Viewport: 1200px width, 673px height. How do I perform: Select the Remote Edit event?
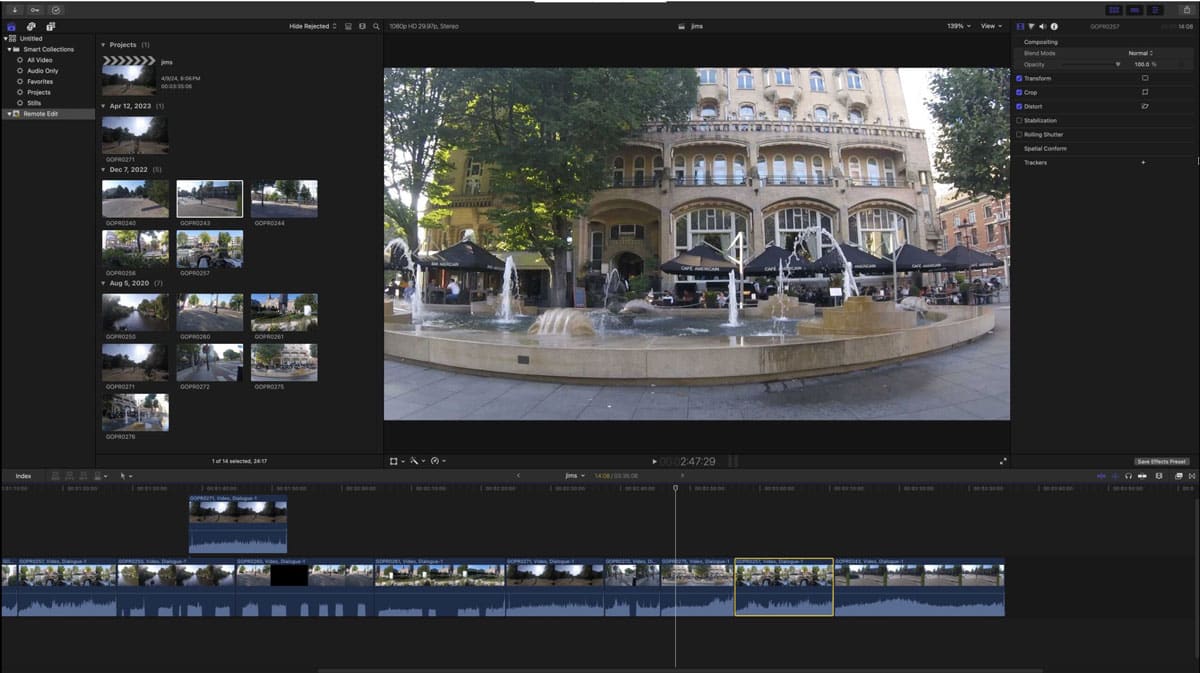coord(48,114)
